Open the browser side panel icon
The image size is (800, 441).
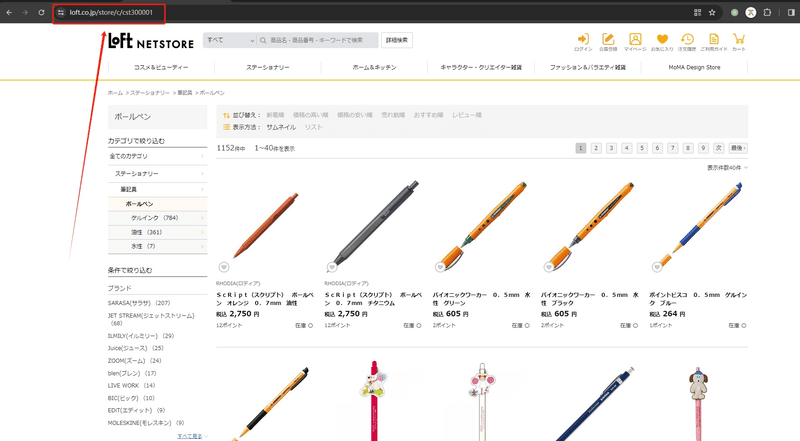tap(791, 12)
